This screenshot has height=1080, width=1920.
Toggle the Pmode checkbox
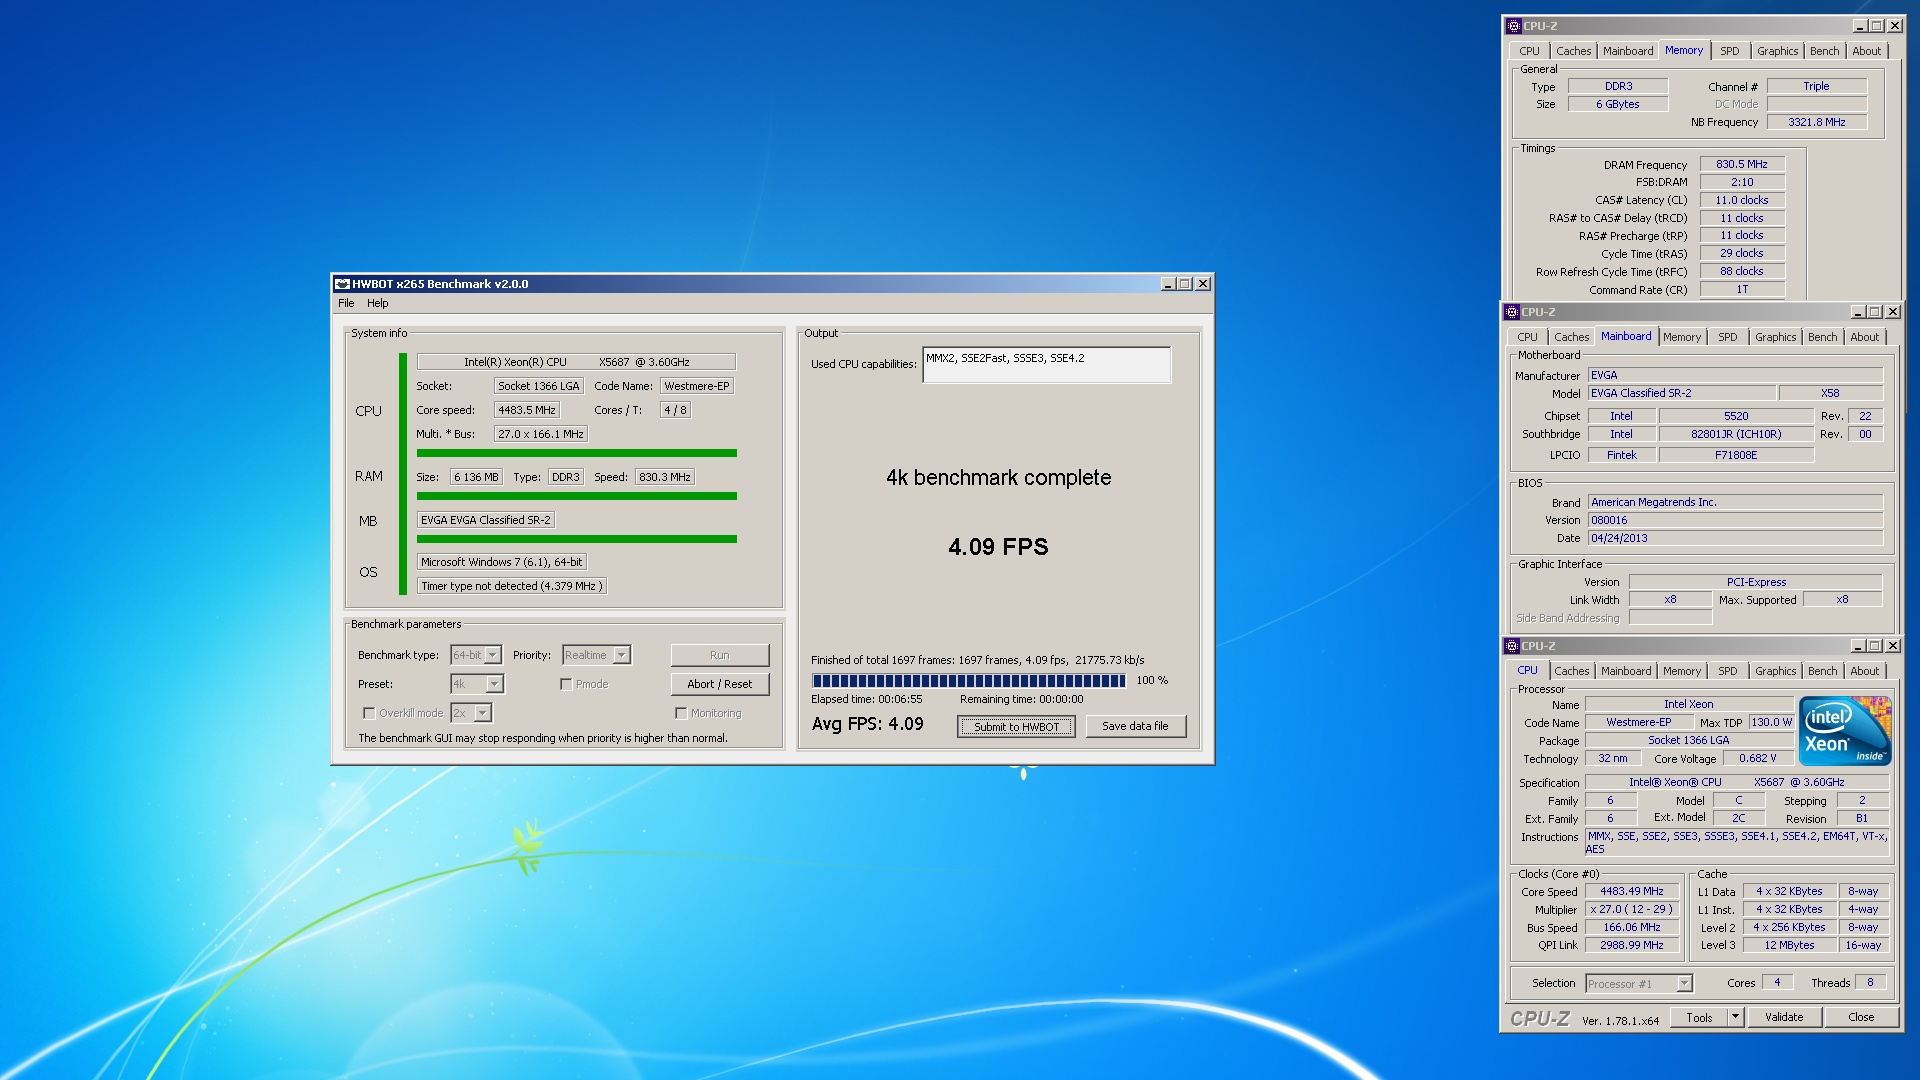click(566, 684)
